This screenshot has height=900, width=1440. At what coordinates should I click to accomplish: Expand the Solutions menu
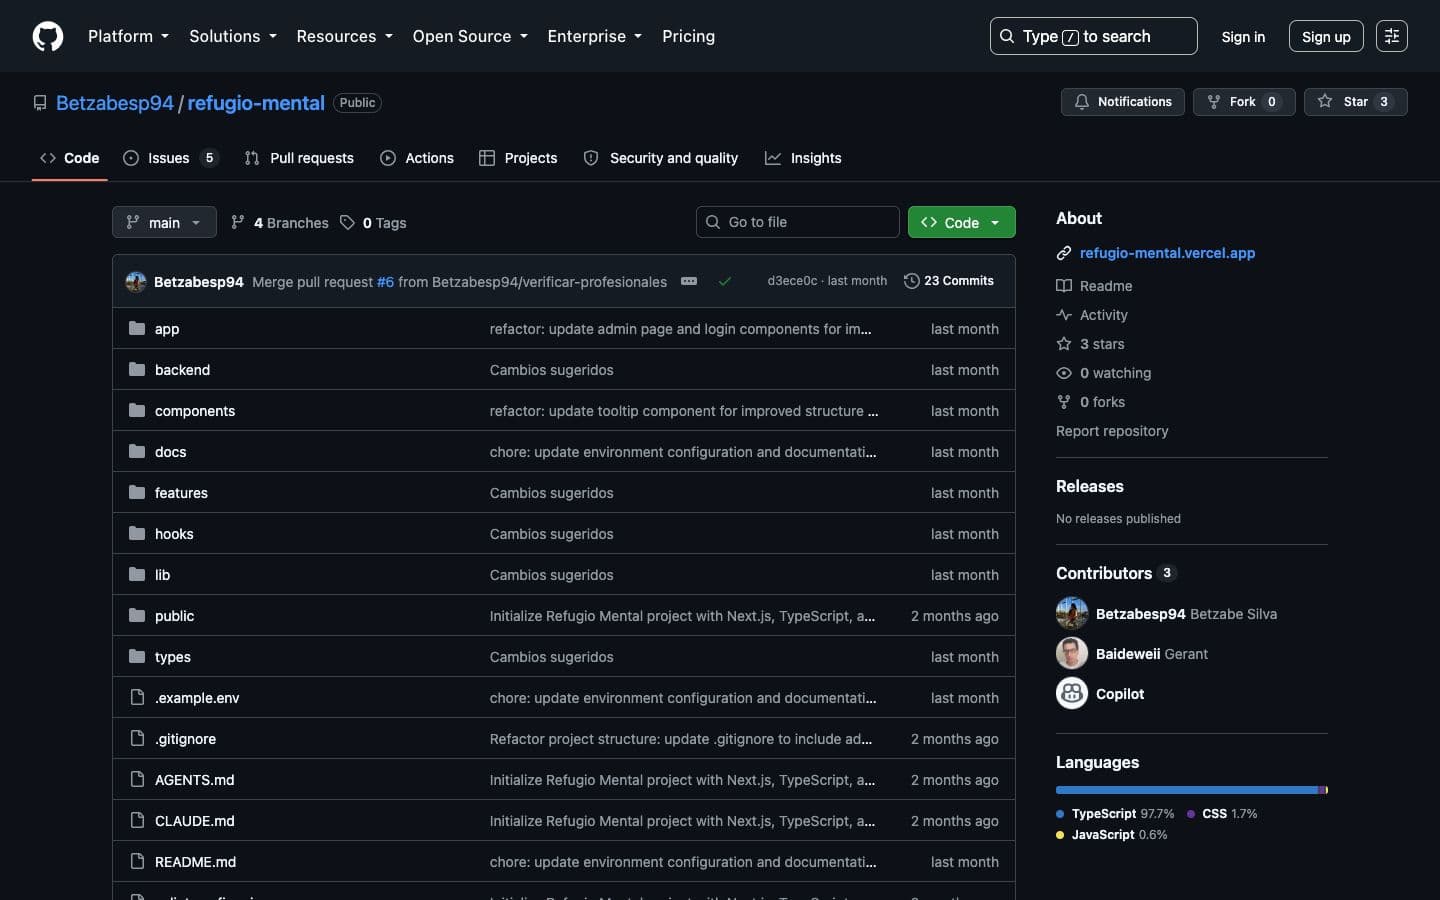tap(233, 36)
